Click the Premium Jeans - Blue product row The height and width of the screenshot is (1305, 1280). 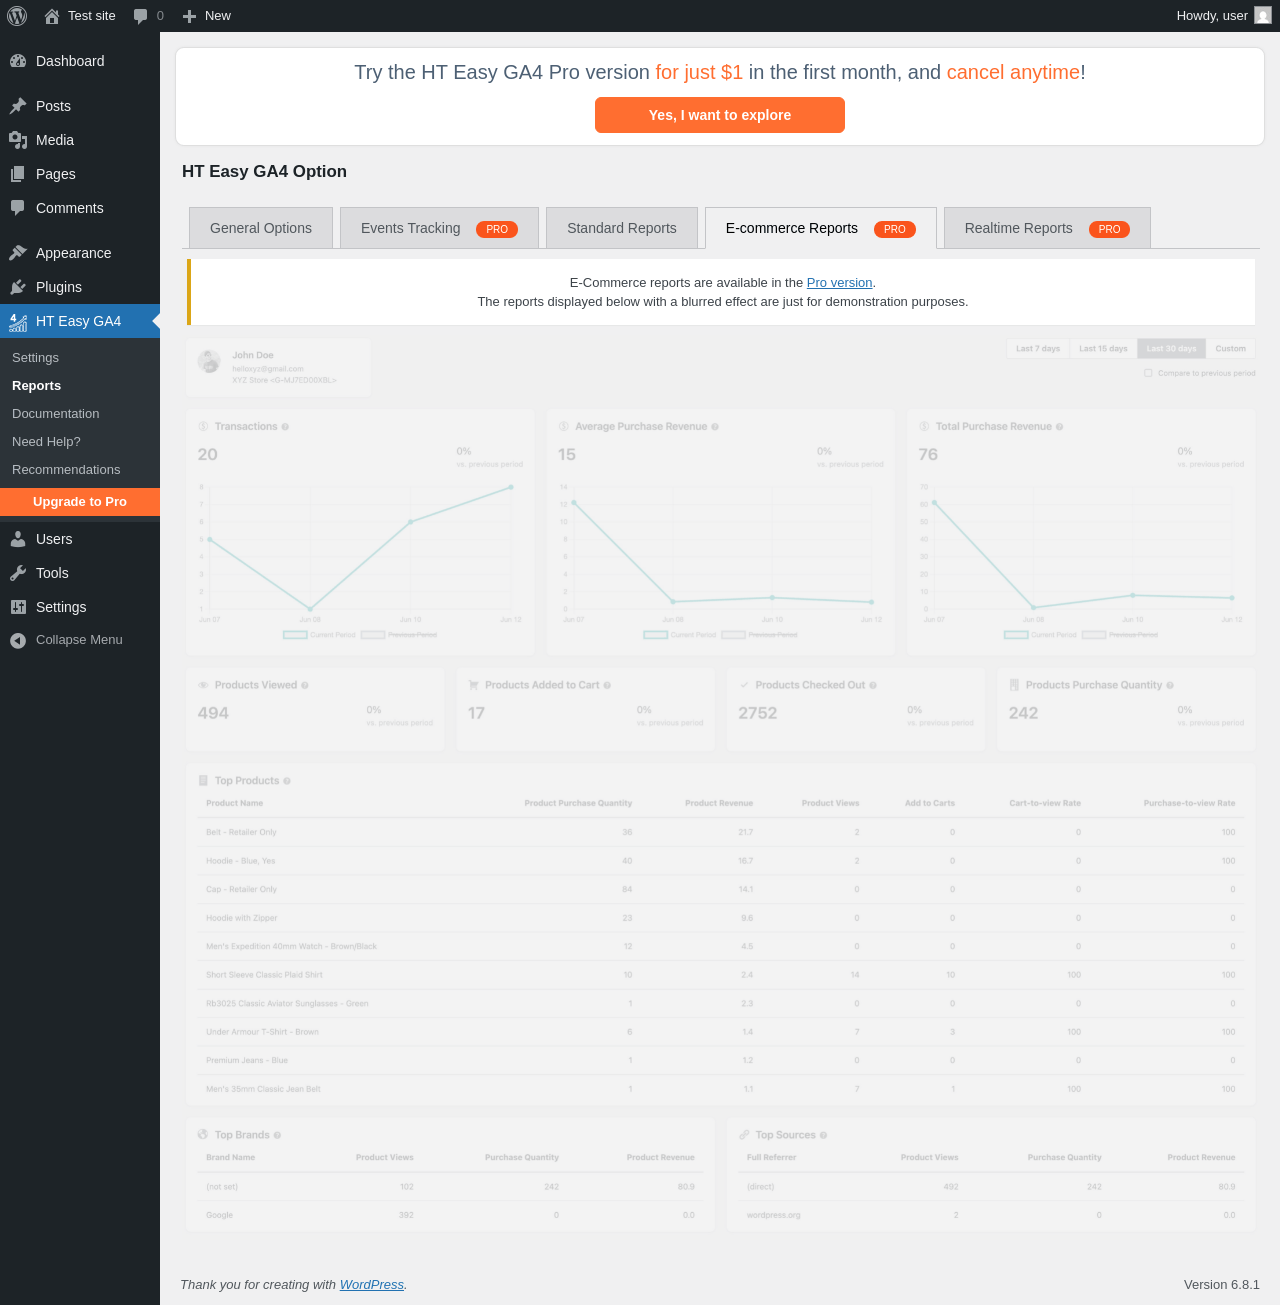721,1061
